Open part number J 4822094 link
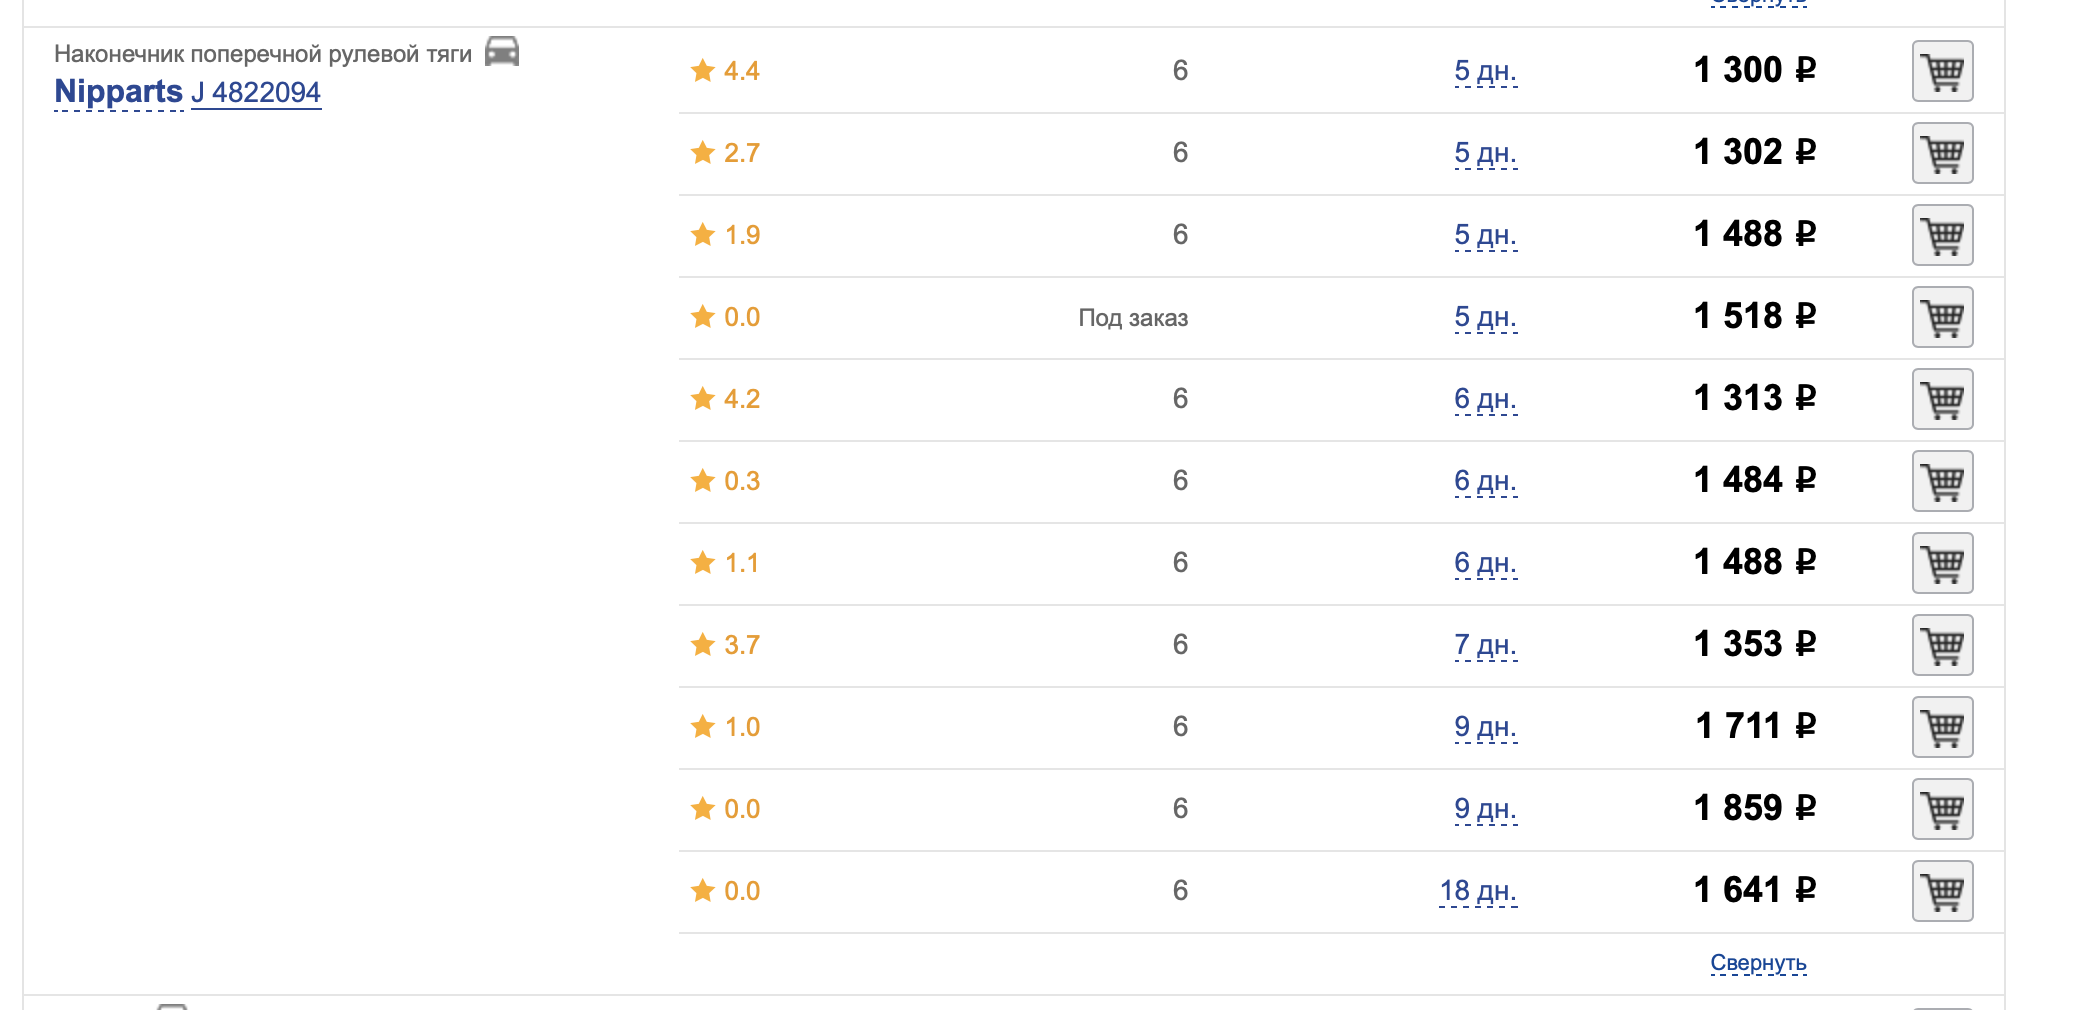 256,93
